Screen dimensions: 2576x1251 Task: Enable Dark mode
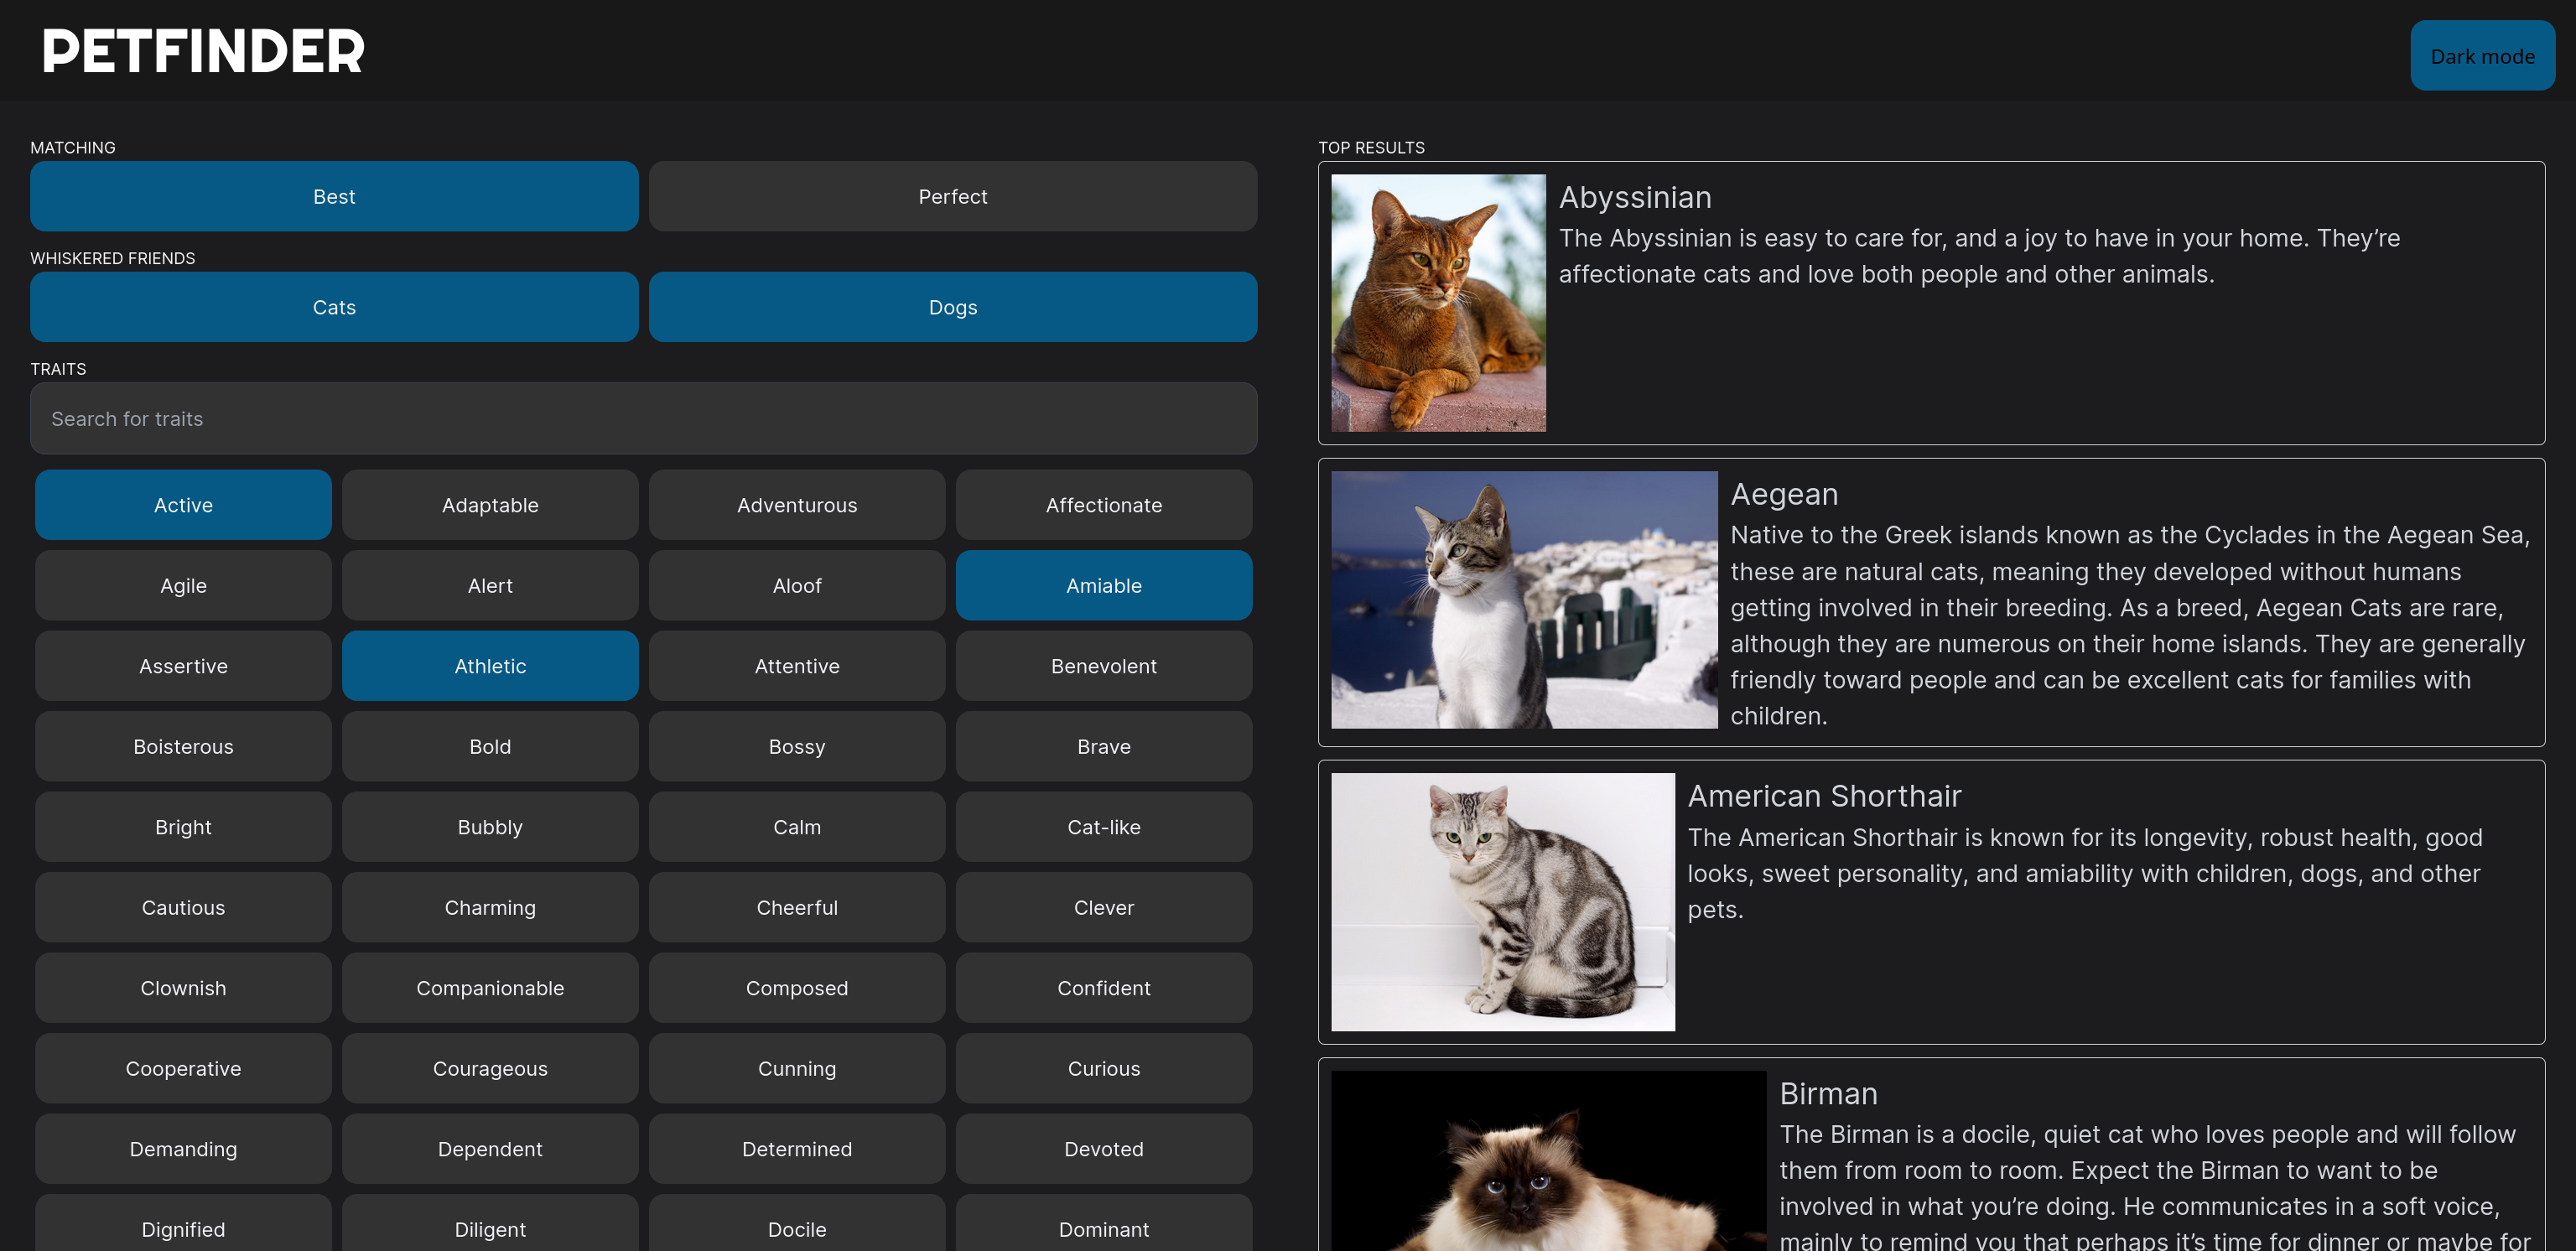(x=2482, y=55)
